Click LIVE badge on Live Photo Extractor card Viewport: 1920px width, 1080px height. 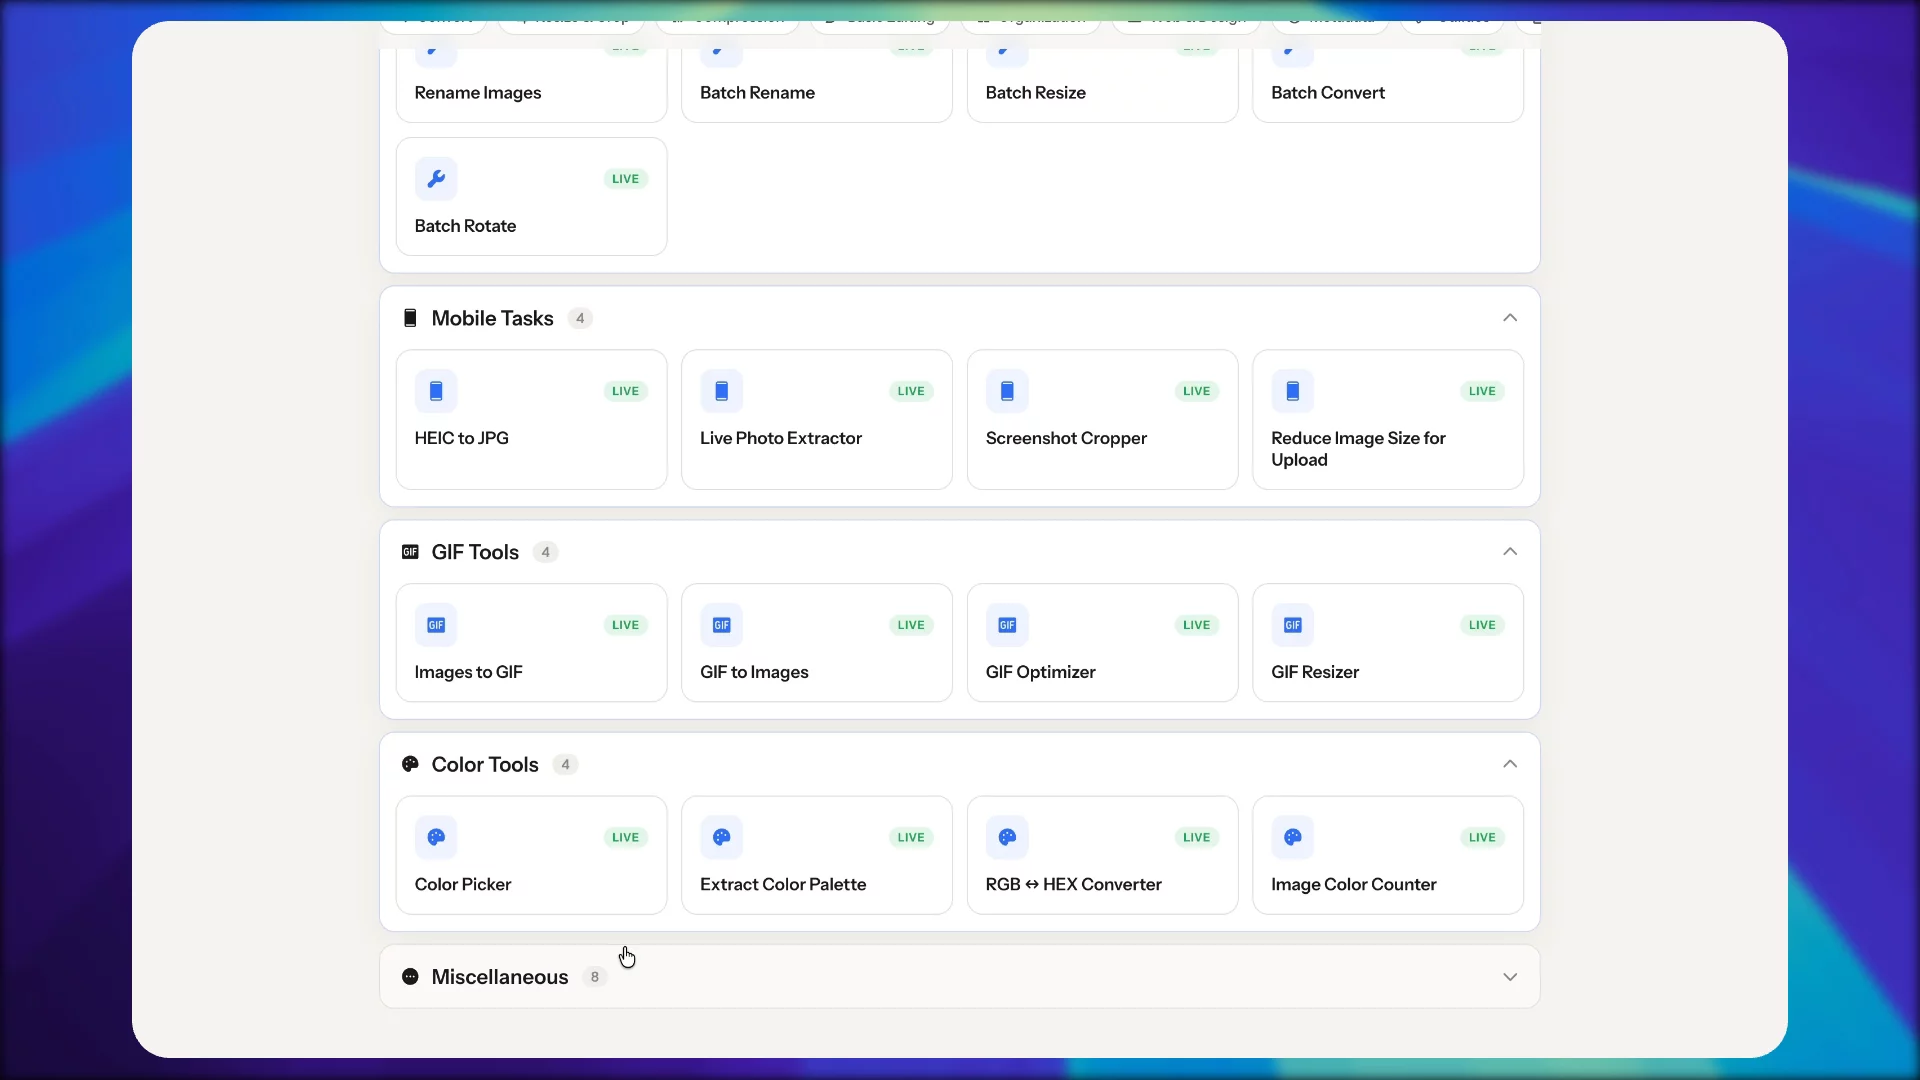tap(911, 391)
